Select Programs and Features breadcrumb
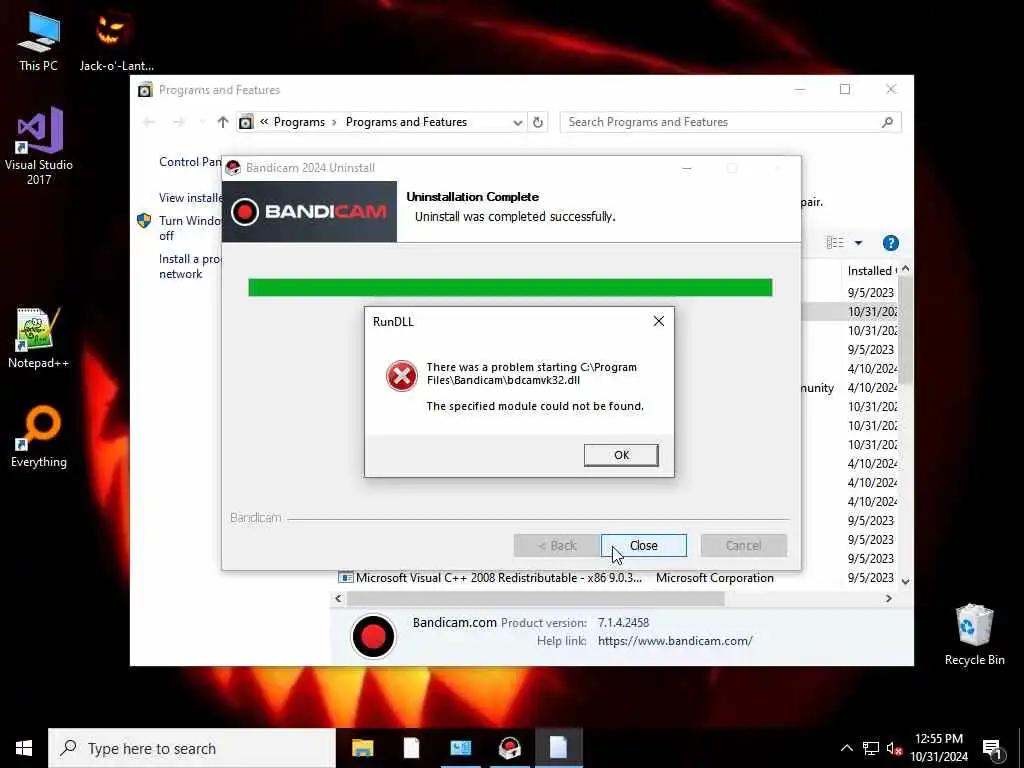 [x=406, y=122]
